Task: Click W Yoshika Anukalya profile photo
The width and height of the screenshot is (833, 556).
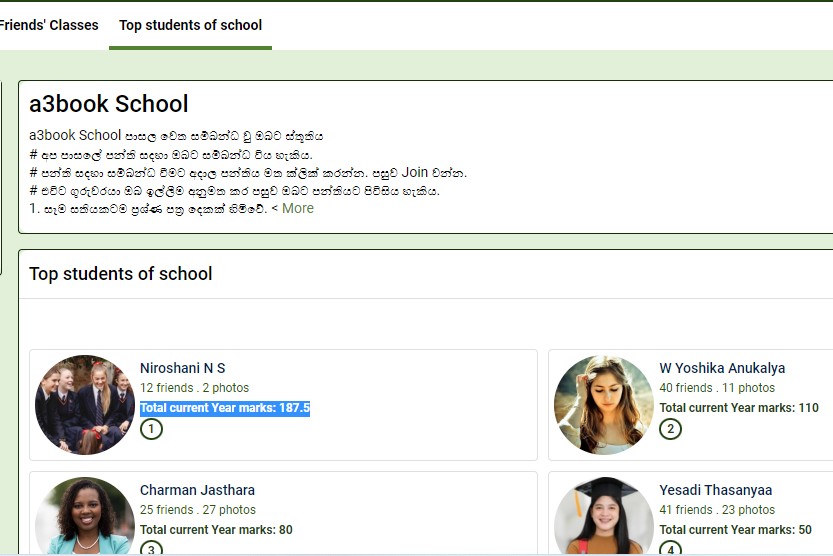Action: (604, 405)
